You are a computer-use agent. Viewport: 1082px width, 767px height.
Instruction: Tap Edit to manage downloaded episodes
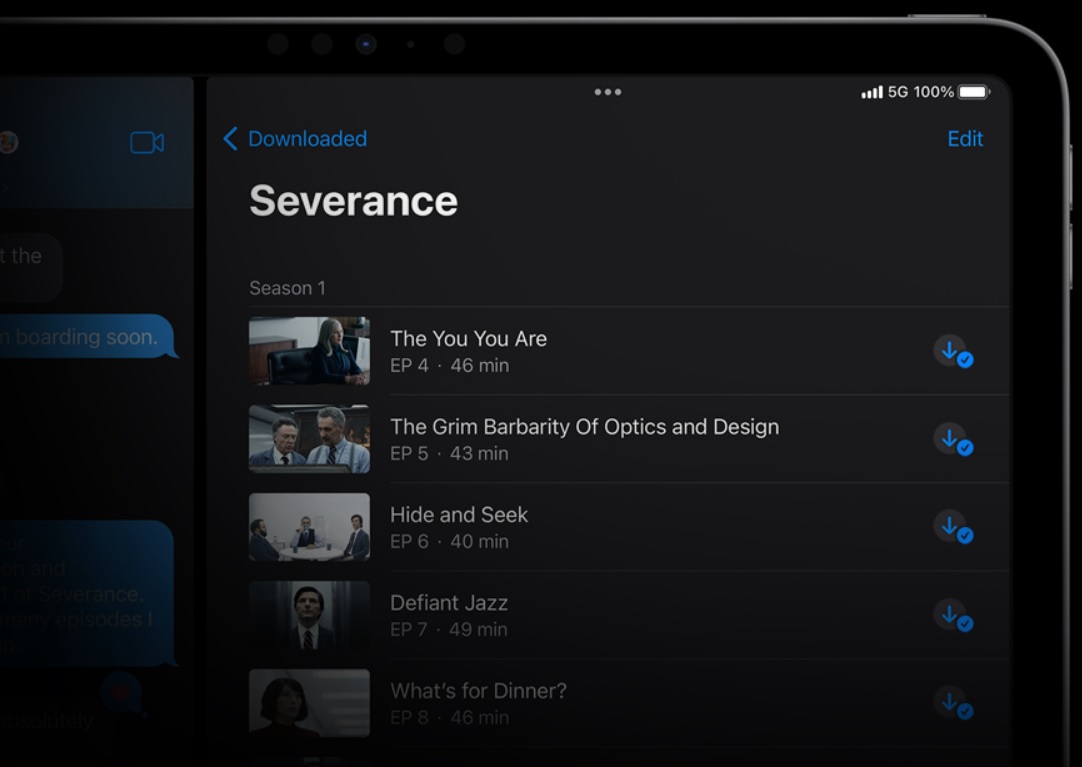pyautogui.click(x=965, y=139)
